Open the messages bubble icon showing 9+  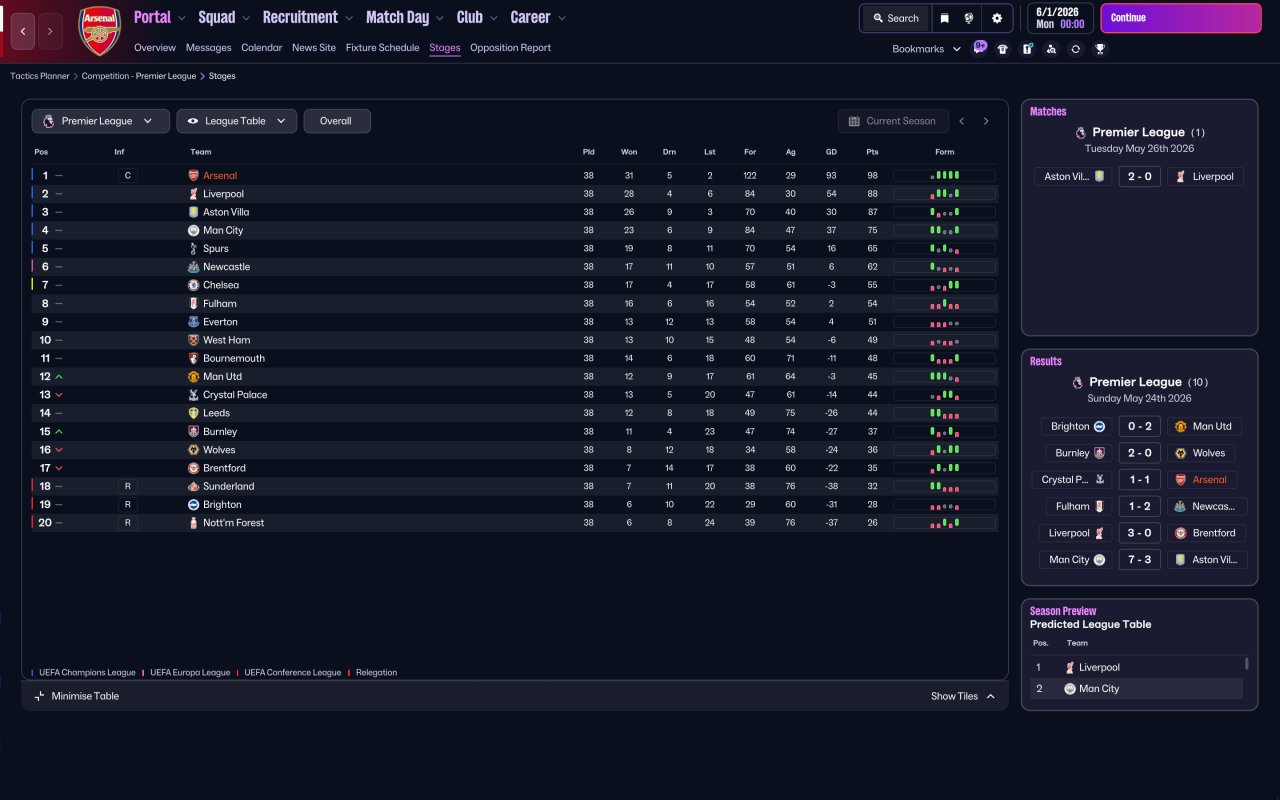tap(980, 47)
